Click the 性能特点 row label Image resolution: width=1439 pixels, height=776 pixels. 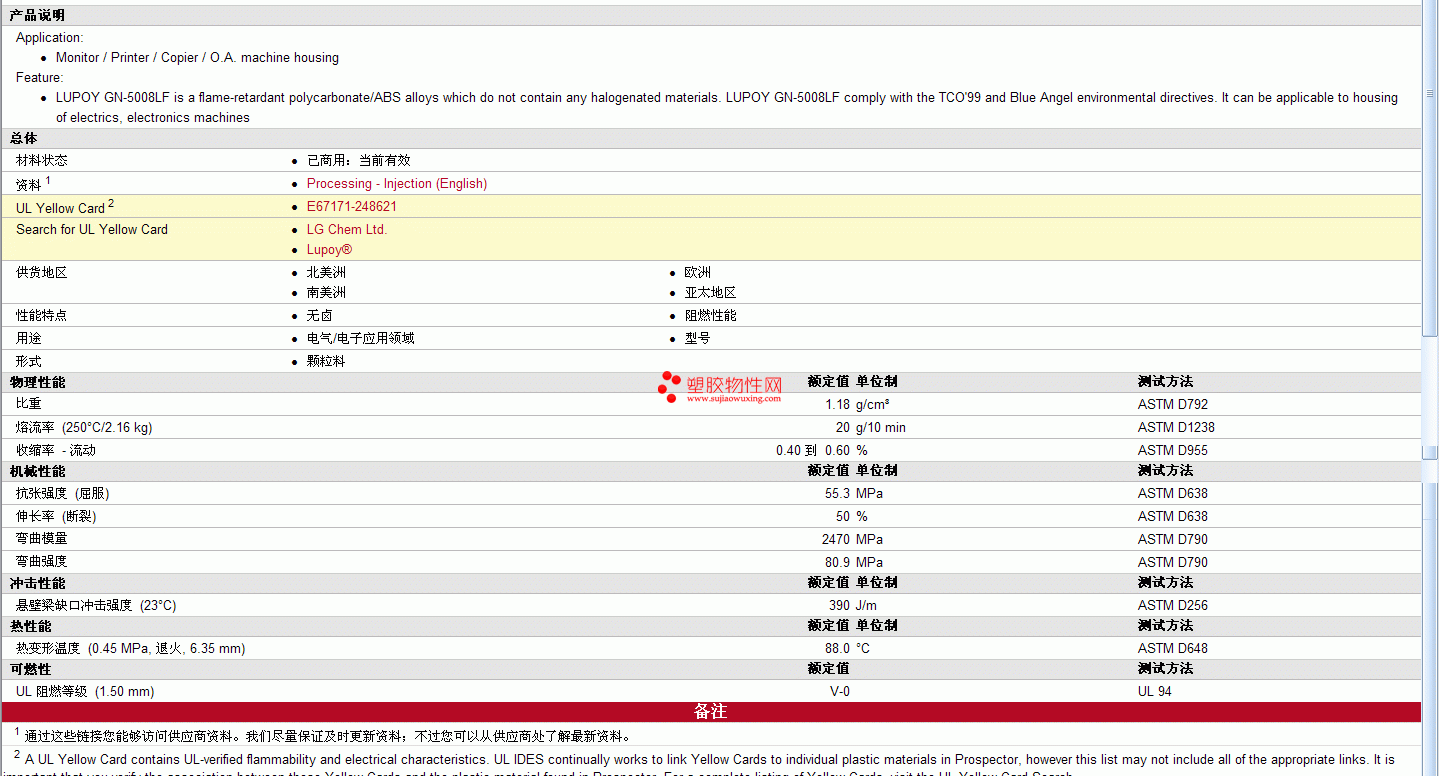(42, 315)
